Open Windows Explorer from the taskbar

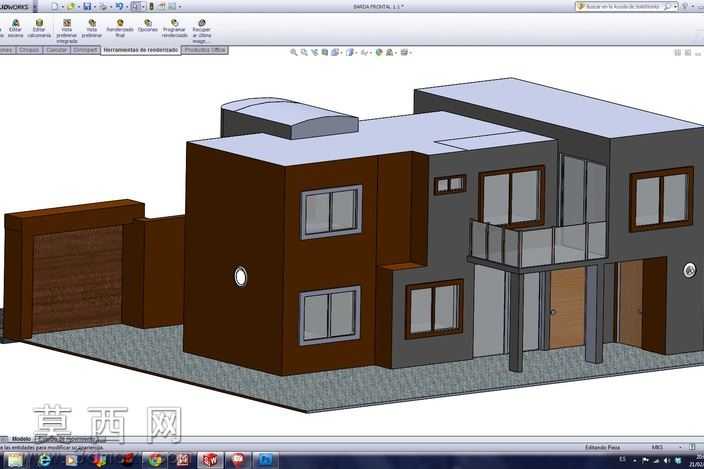[x=15, y=460]
